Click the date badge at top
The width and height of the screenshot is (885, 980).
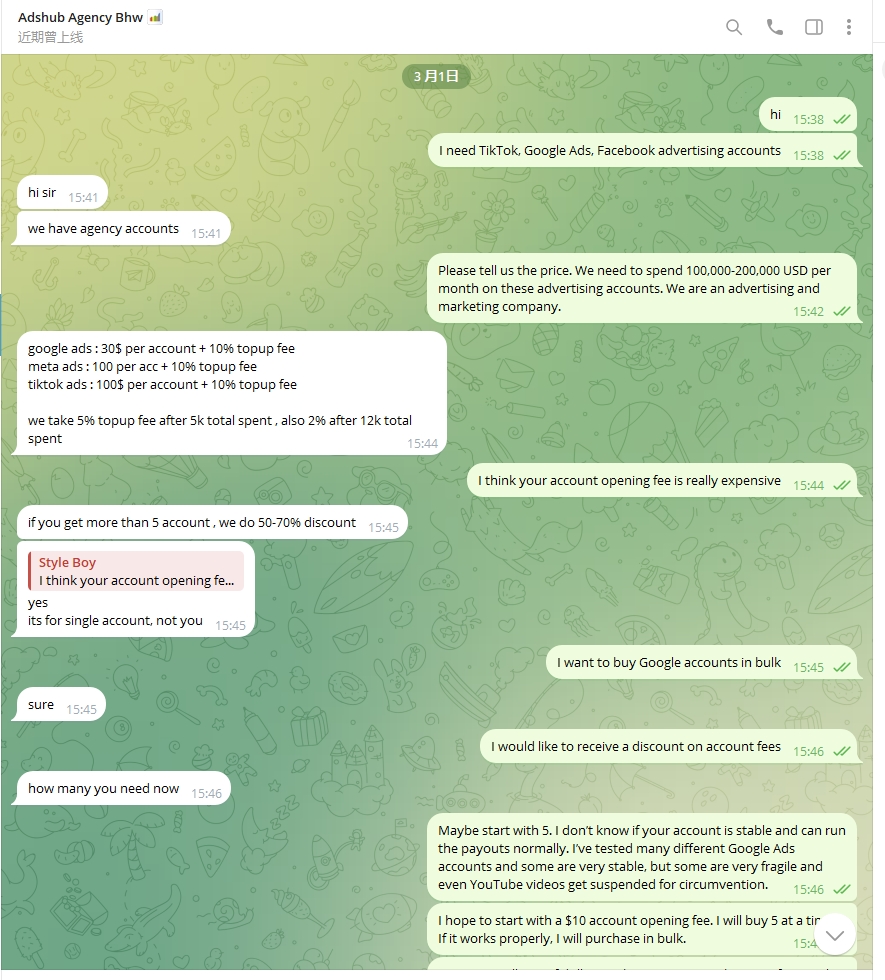(x=436, y=76)
